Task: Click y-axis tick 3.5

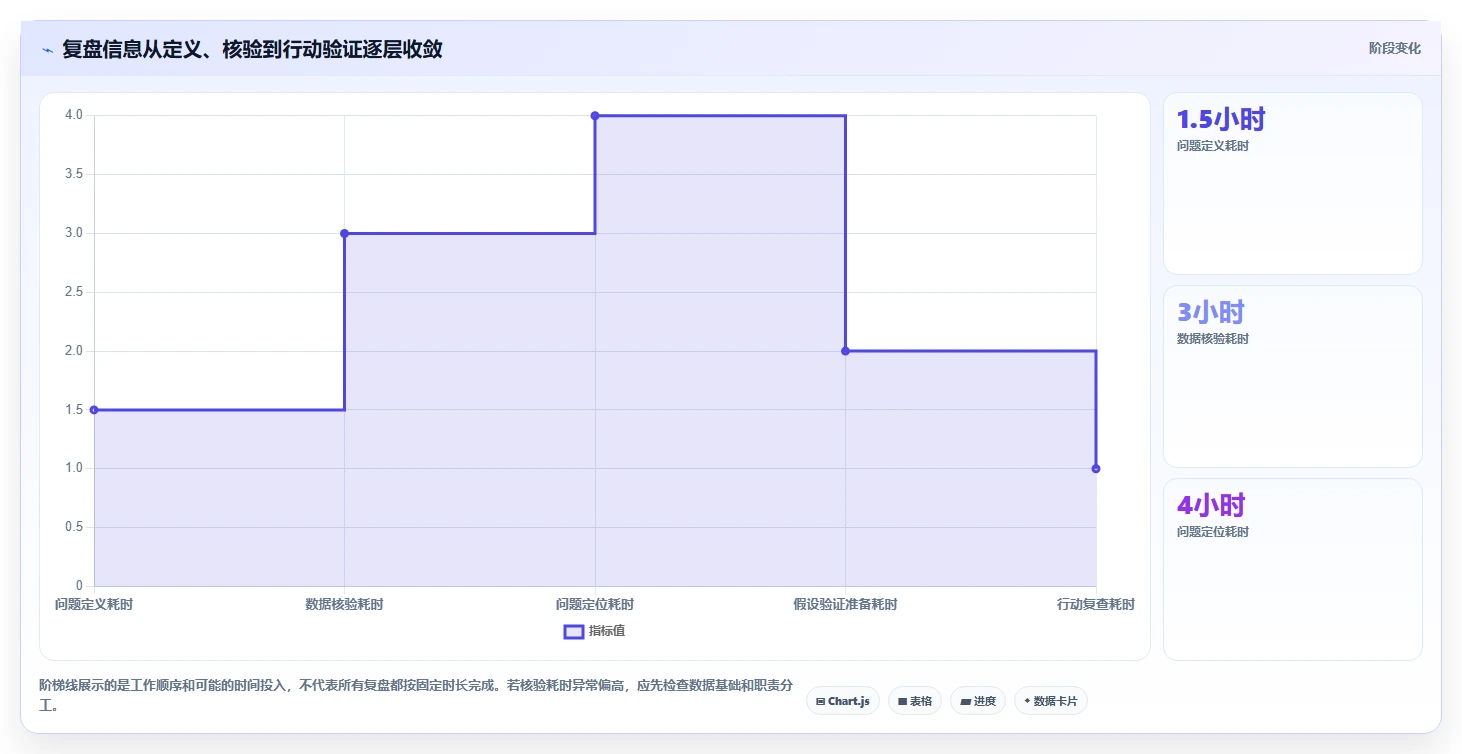Action: tap(74, 174)
